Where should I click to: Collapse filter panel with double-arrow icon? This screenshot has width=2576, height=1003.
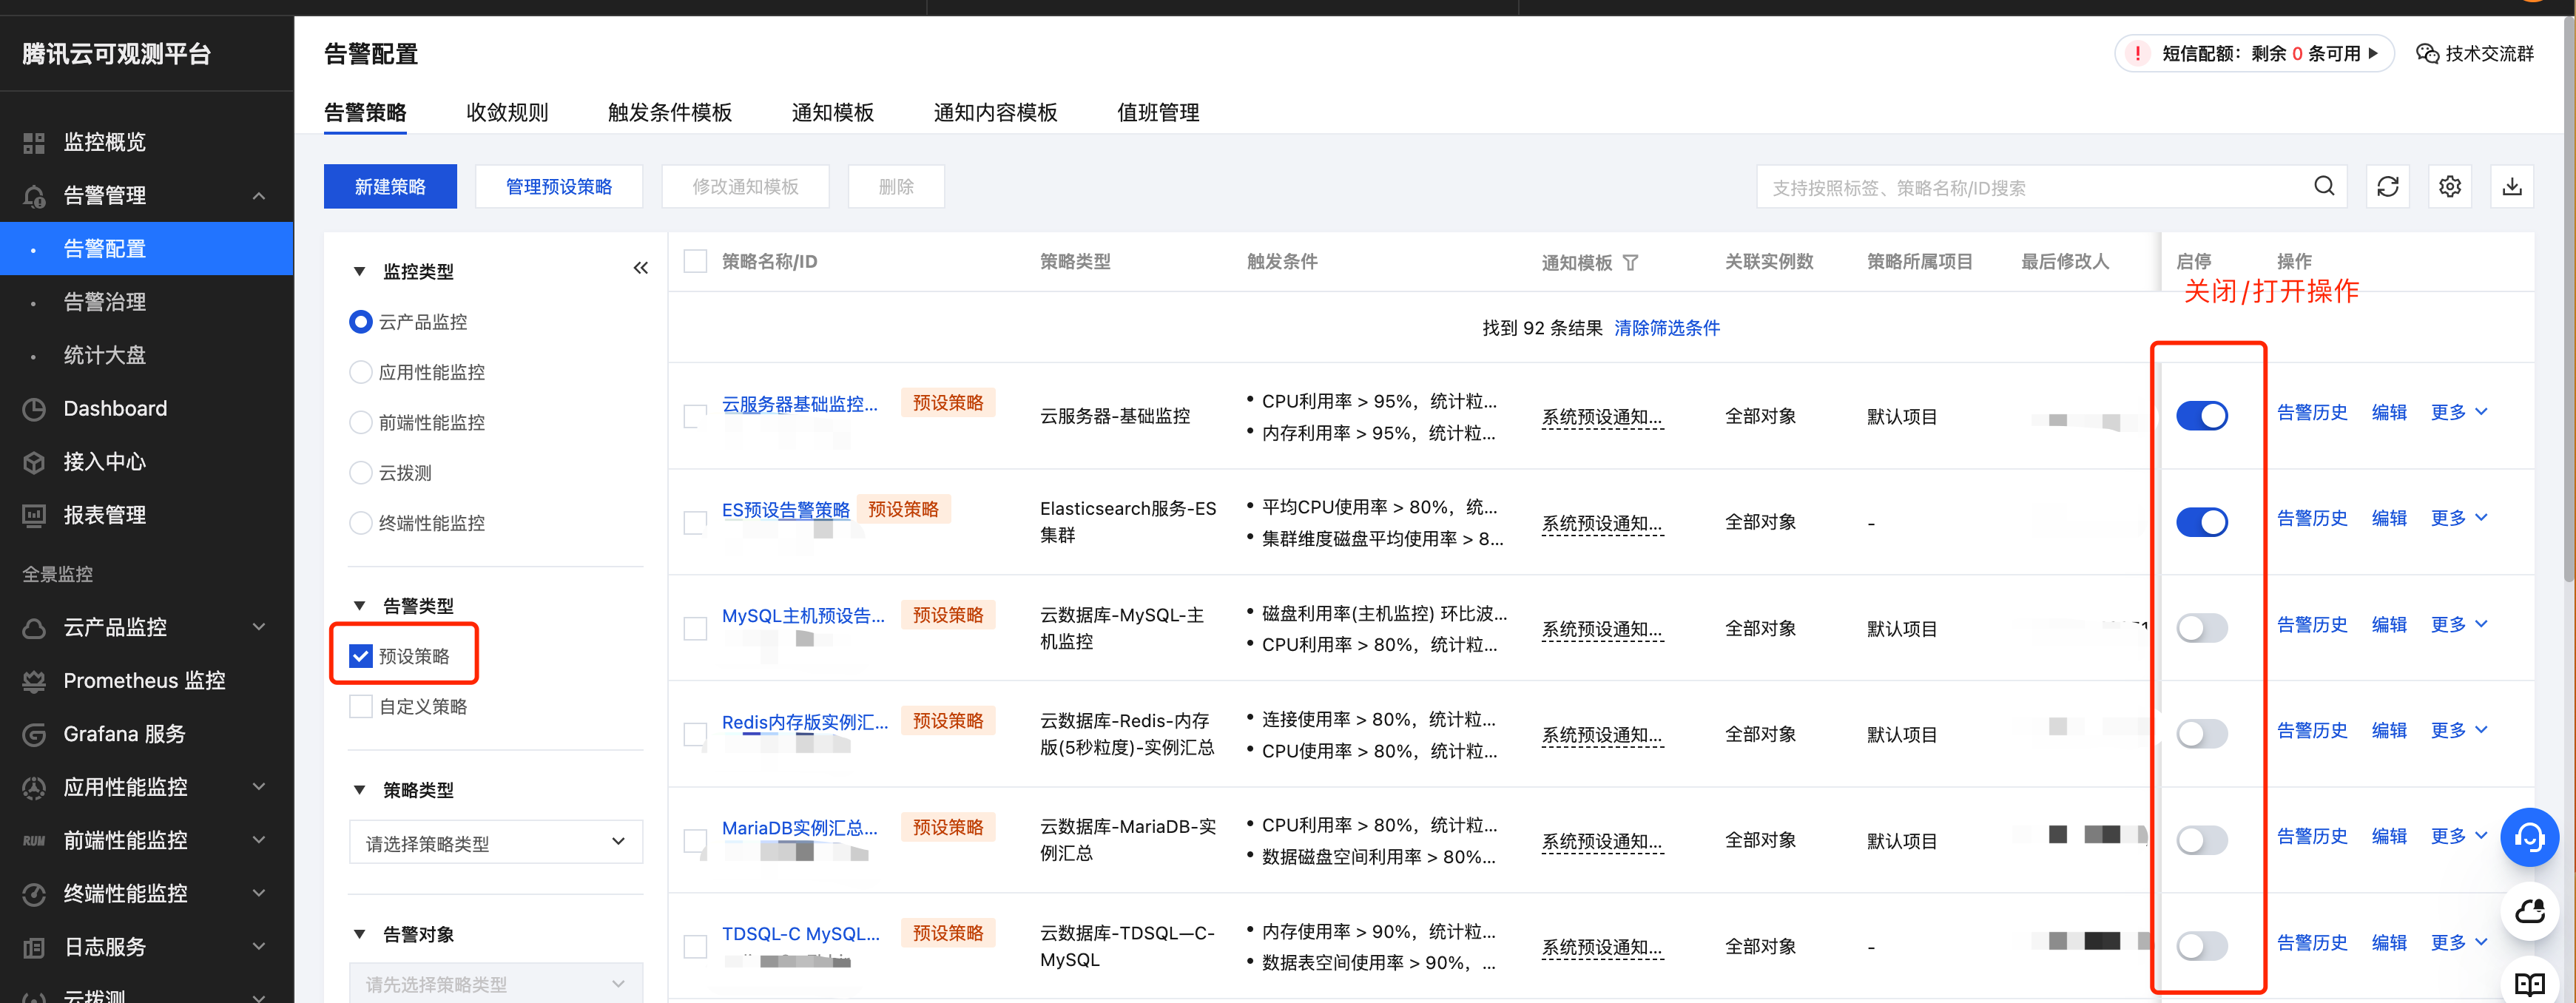click(x=640, y=268)
